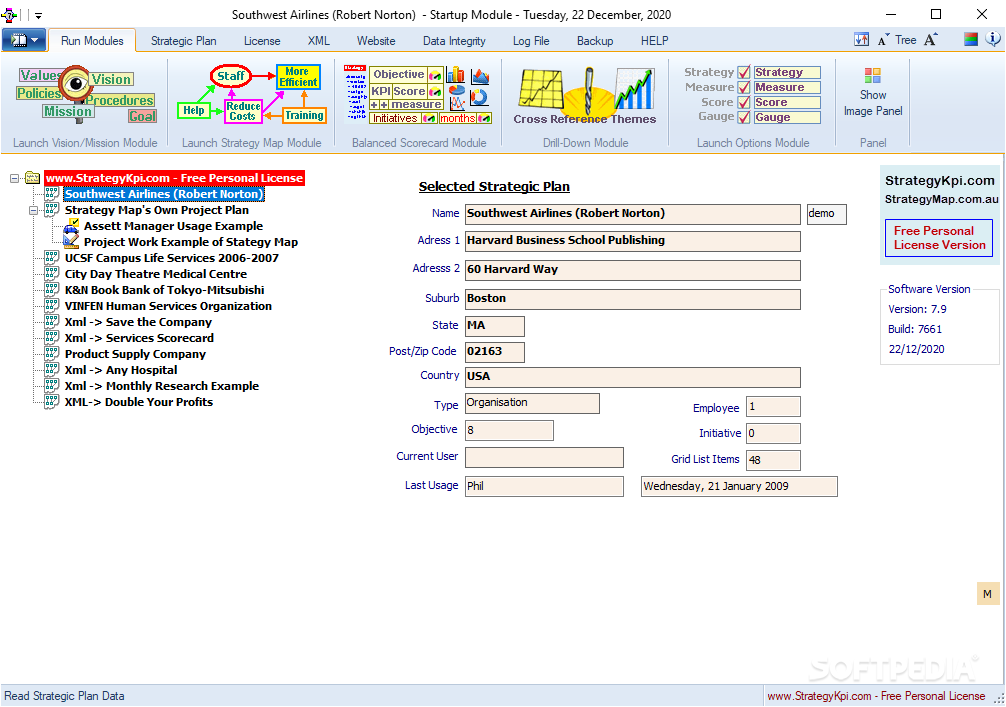
Task: Open the Balanced Scorecard Module graphic
Action: click(x=418, y=95)
